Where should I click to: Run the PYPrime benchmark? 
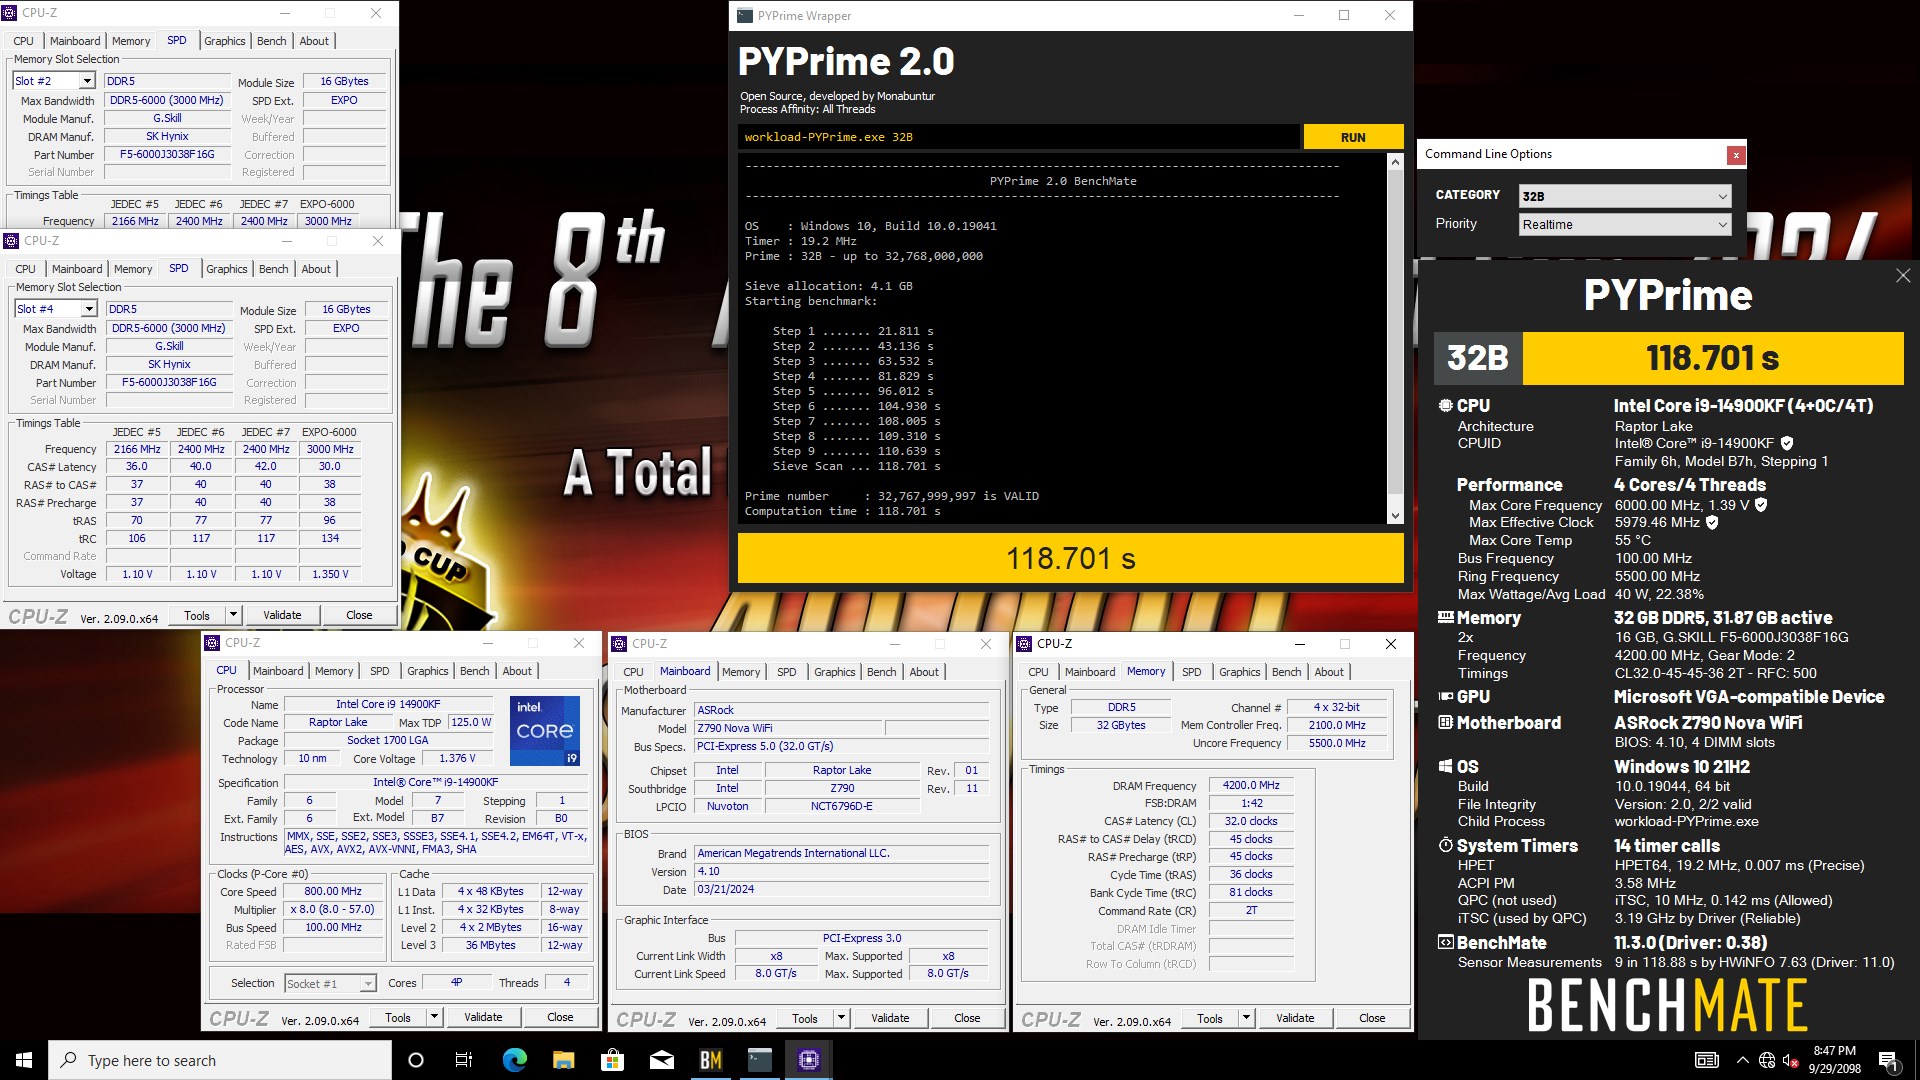tap(1353, 137)
